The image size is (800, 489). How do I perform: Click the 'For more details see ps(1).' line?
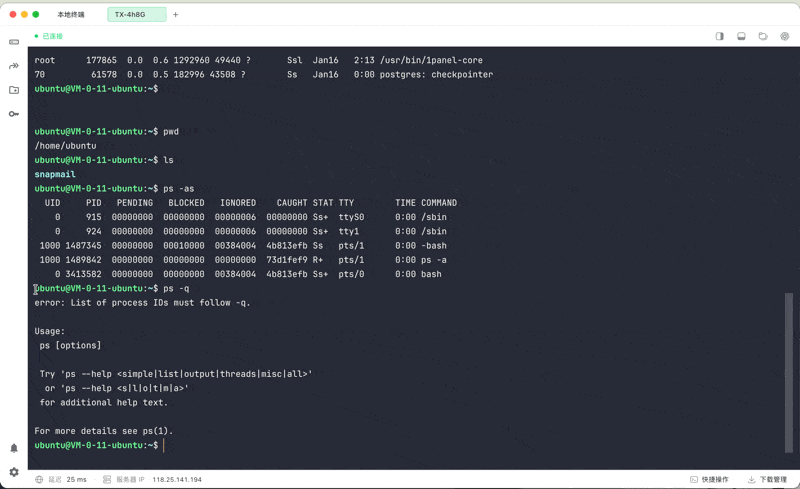104,431
